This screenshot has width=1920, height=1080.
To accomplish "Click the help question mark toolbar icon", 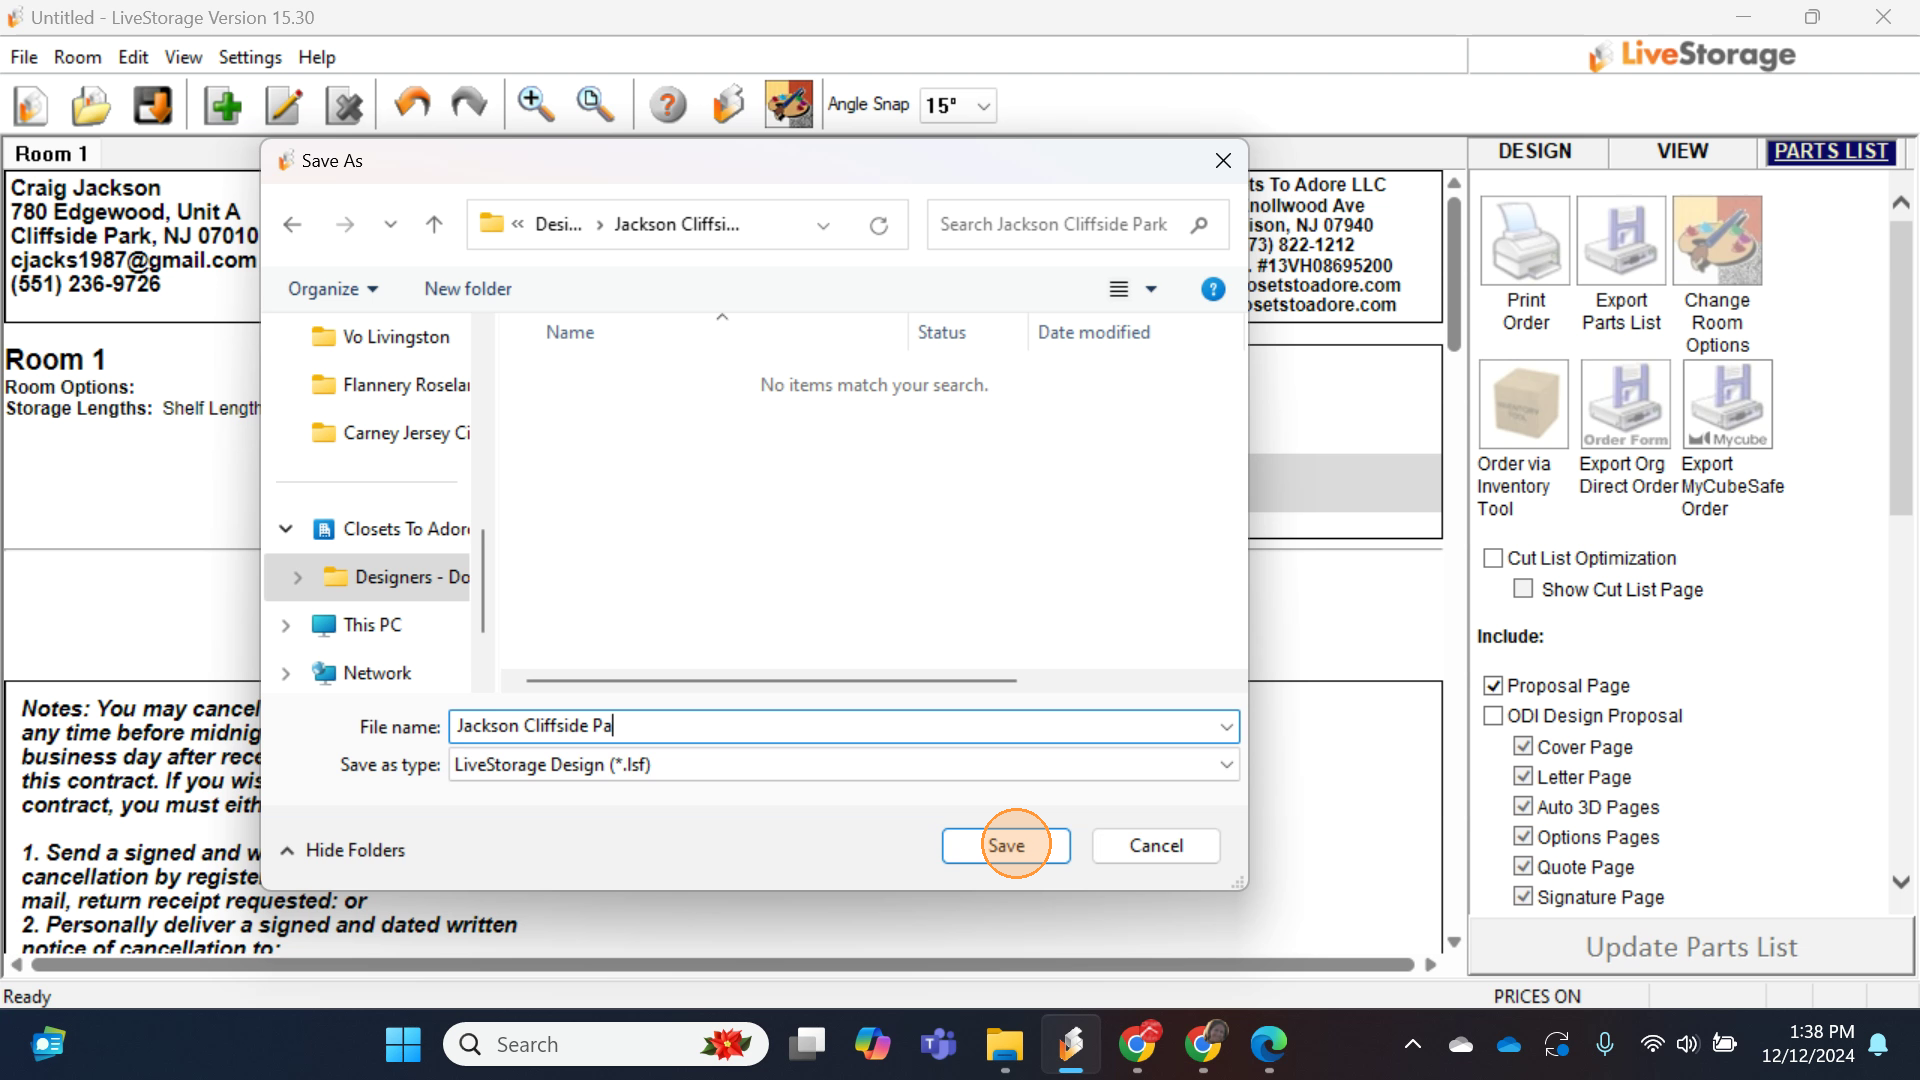I will (668, 105).
